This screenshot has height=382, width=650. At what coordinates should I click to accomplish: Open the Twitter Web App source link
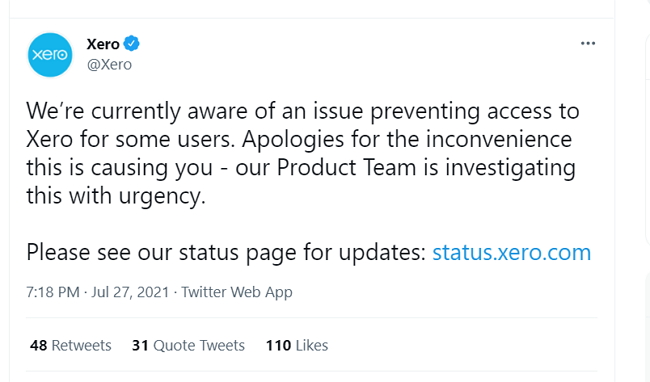pyautogui.click(x=237, y=292)
